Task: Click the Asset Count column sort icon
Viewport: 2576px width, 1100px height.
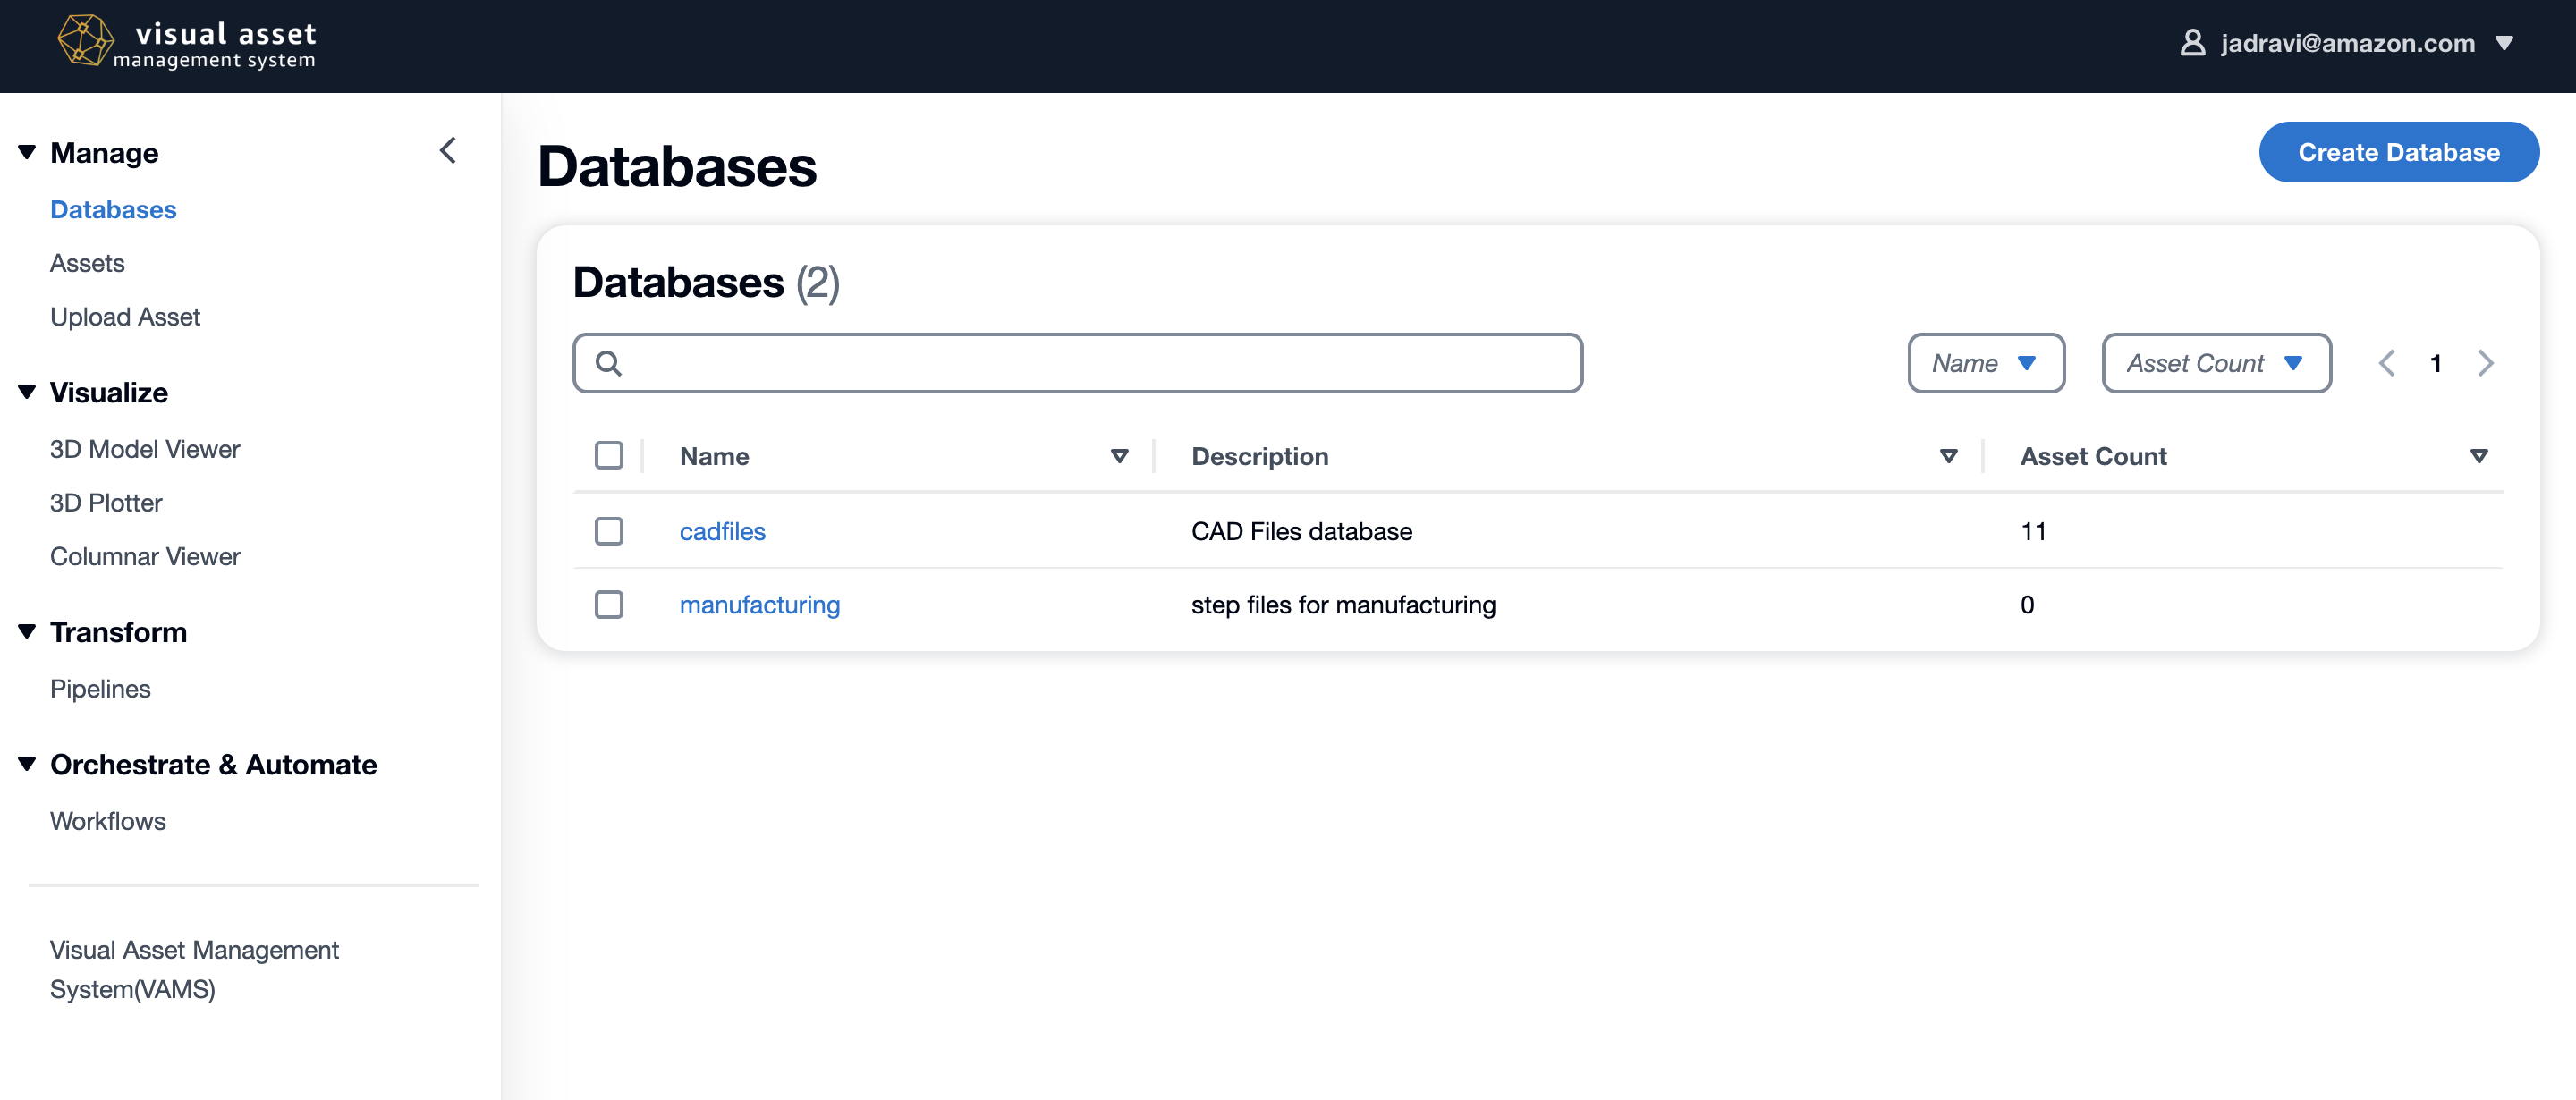Action: (x=2480, y=455)
